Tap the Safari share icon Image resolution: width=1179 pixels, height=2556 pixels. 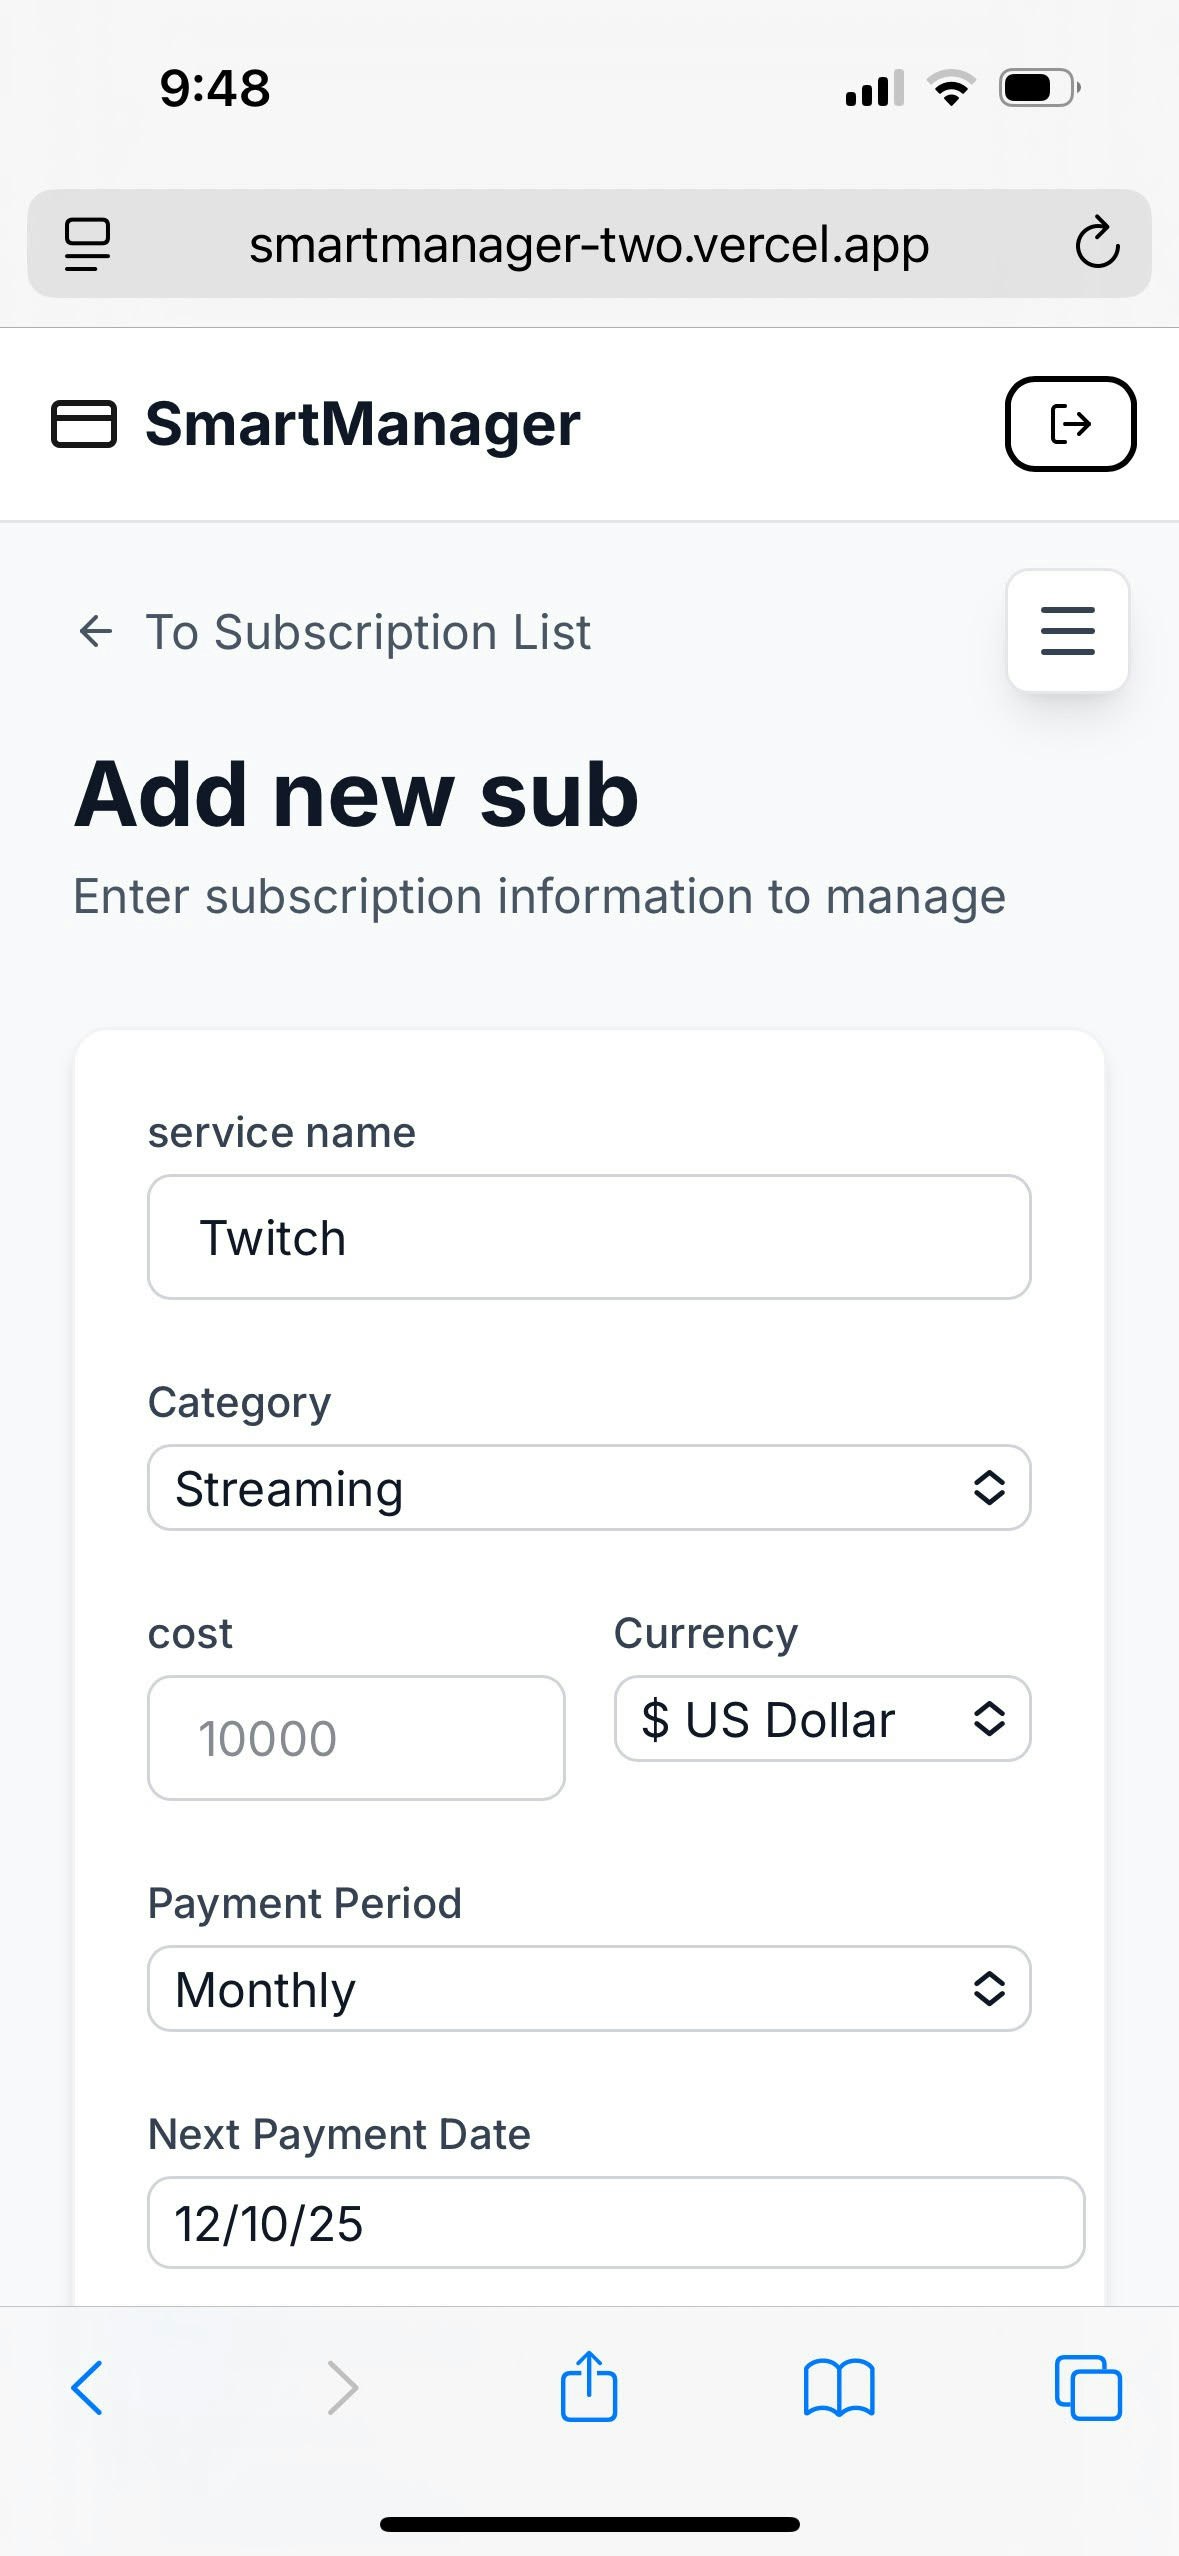(588, 2387)
